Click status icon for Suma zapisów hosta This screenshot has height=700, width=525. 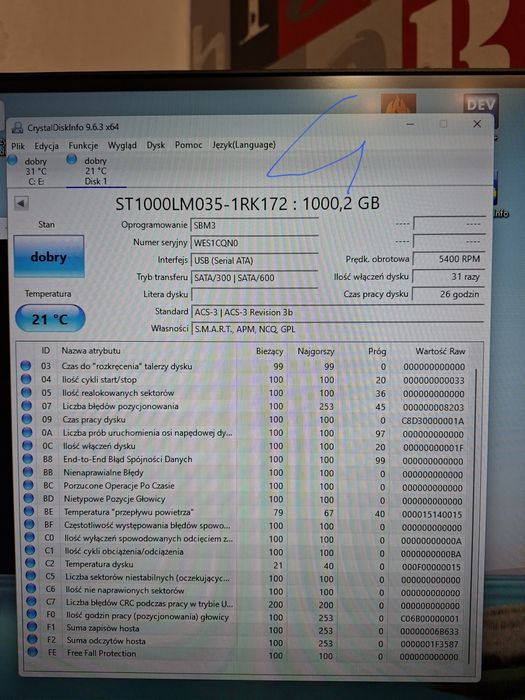coord(32,628)
